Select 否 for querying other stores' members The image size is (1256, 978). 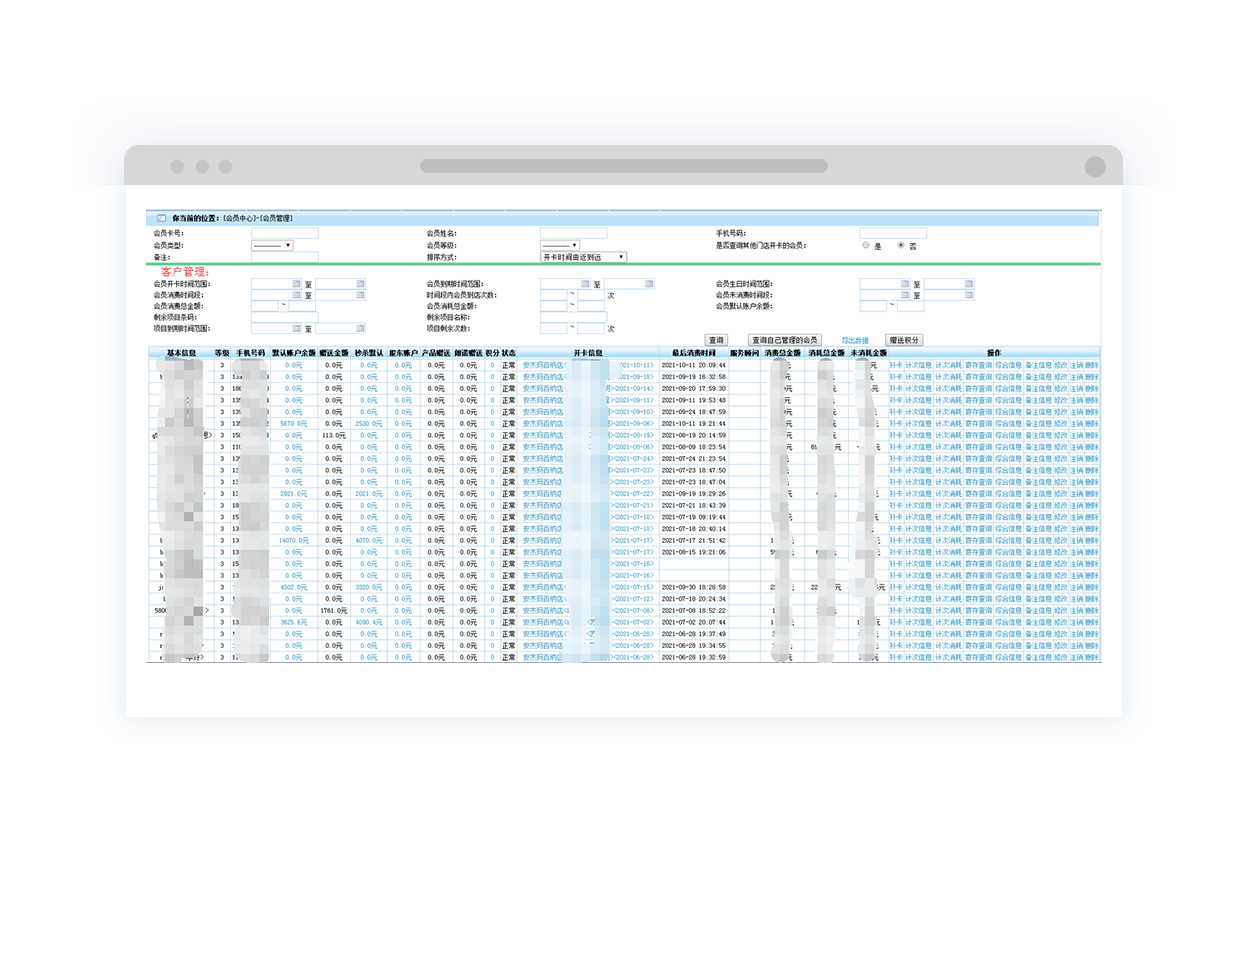click(x=901, y=245)
